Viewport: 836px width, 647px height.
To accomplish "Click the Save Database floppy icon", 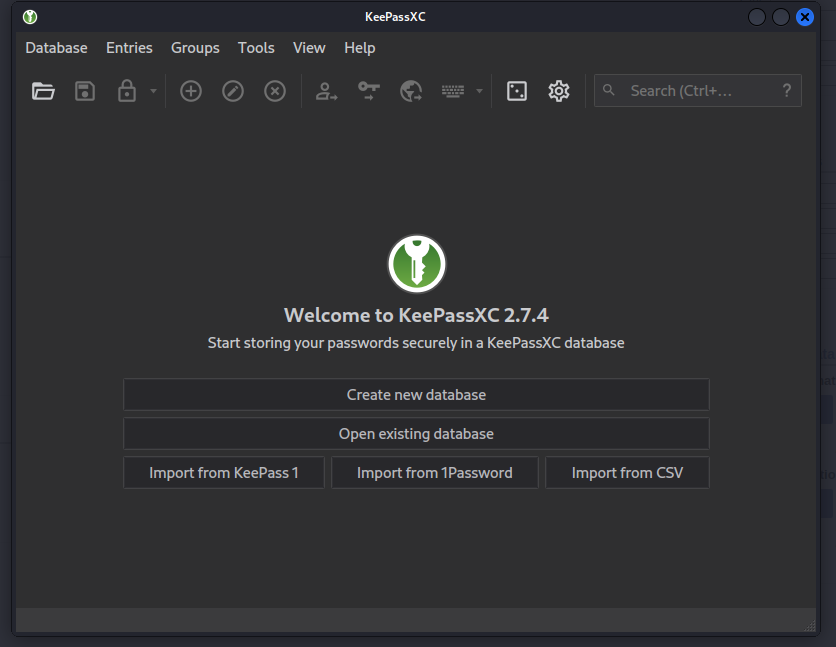I will (85, 91).
